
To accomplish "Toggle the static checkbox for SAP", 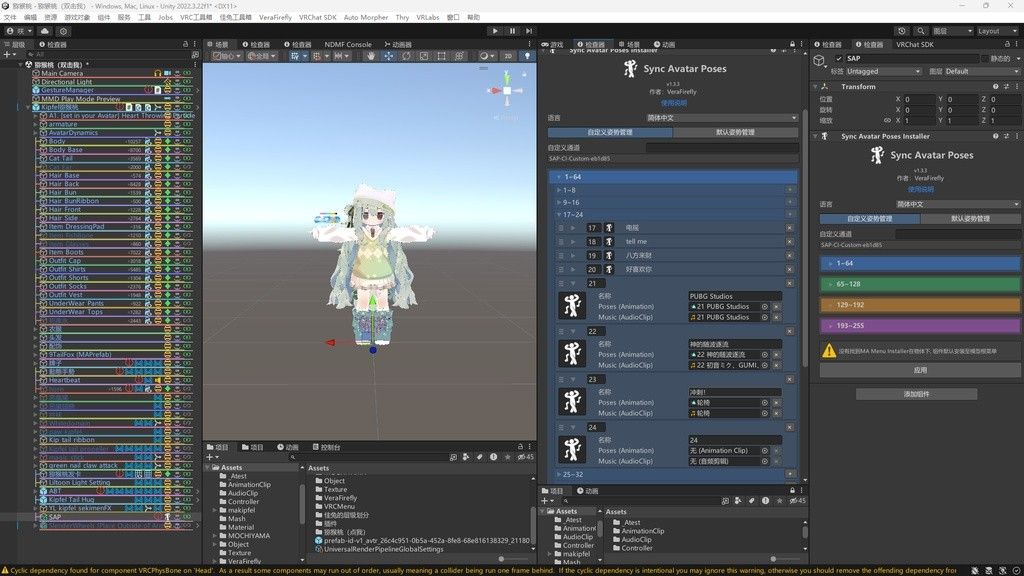I will click(x=985, y=58).
